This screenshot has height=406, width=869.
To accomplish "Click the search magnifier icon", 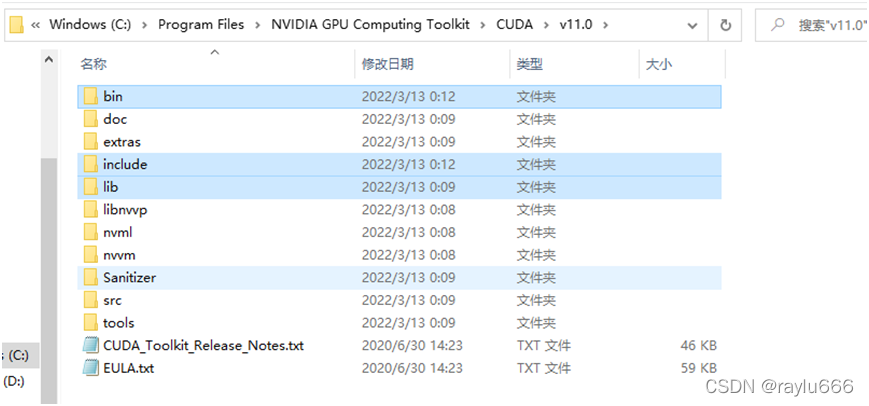I will click(x=778, y=24).
